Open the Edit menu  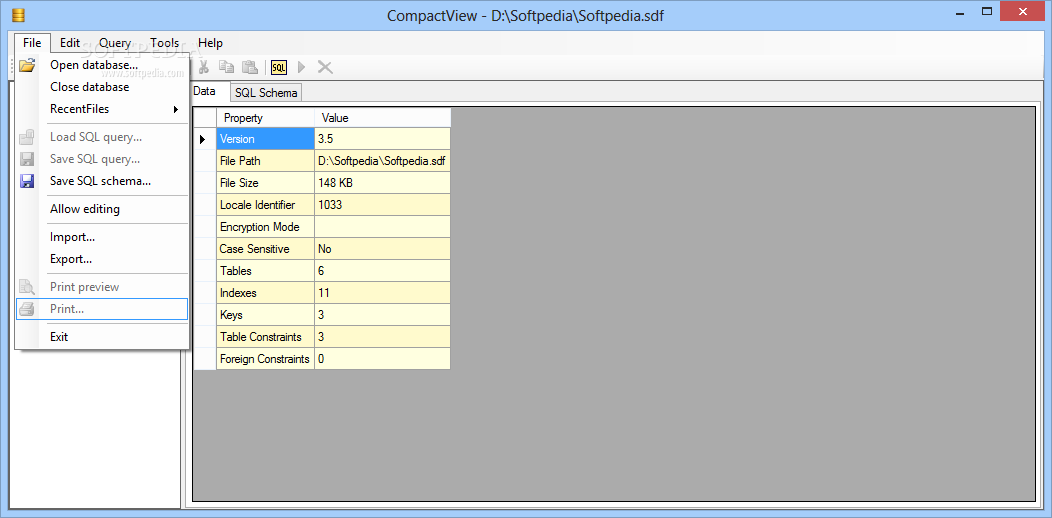click(x=70, y=43)
